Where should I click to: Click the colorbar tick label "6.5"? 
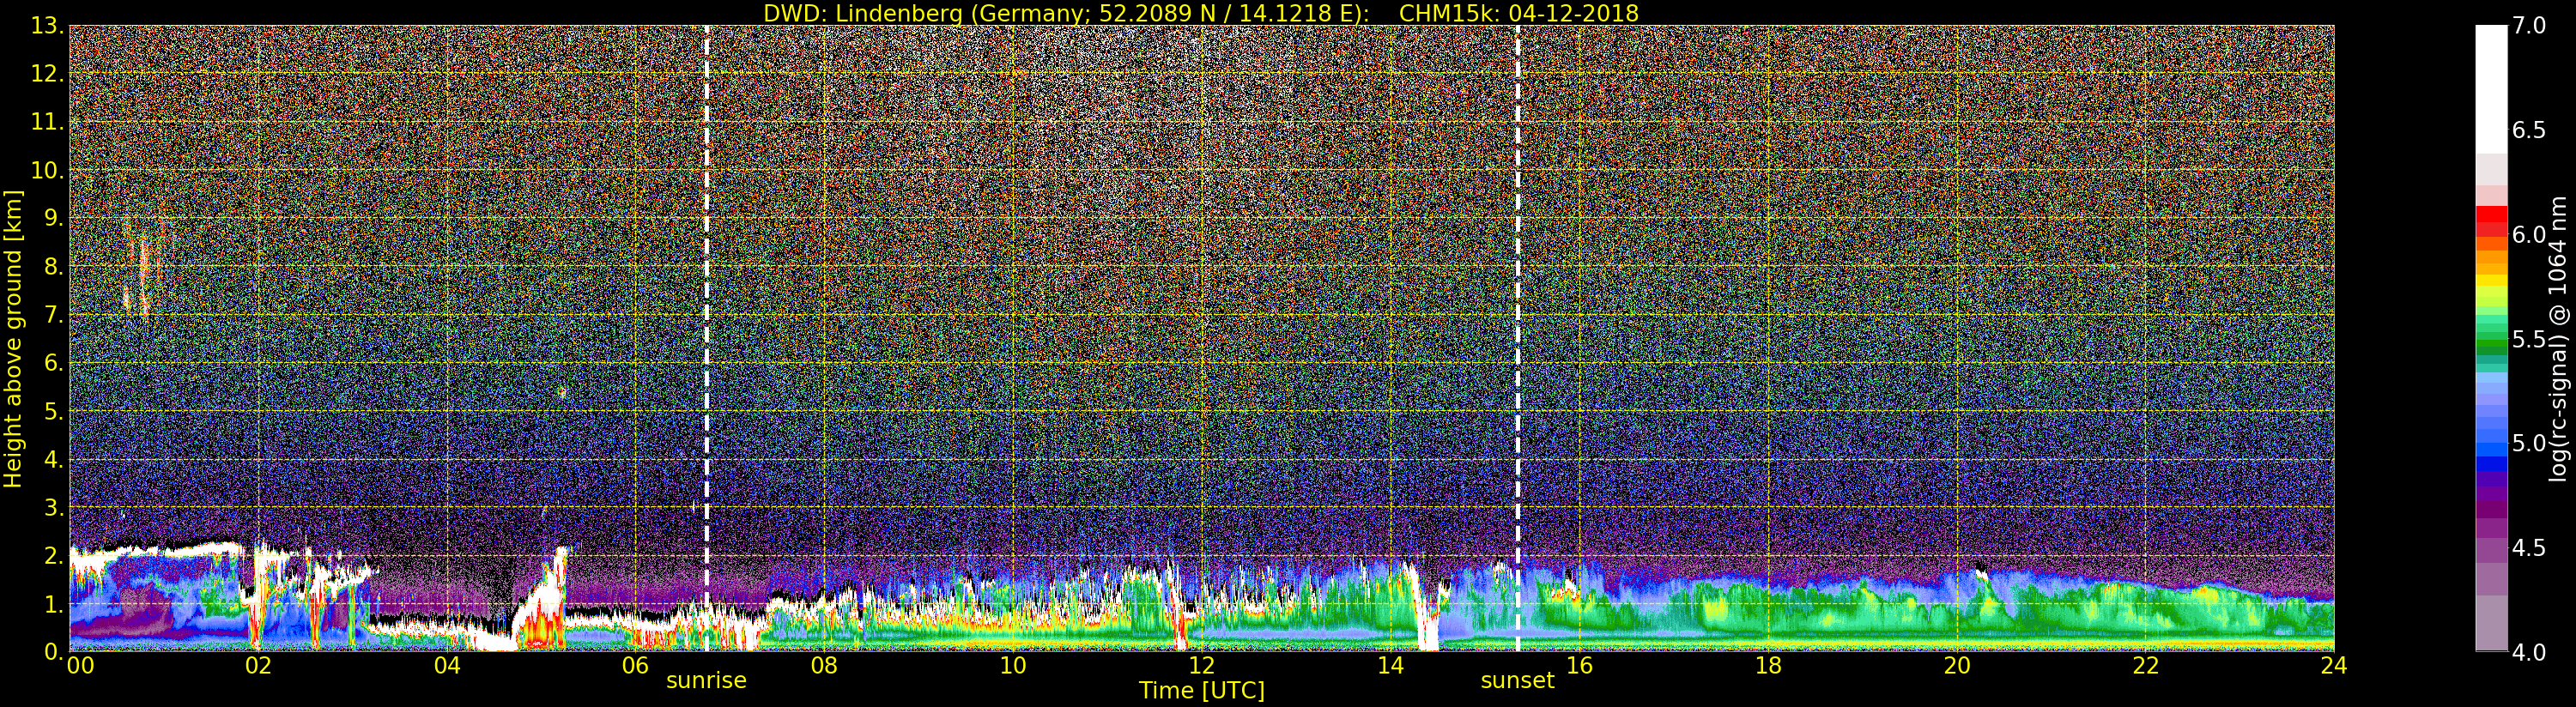tap(2529, 130)
